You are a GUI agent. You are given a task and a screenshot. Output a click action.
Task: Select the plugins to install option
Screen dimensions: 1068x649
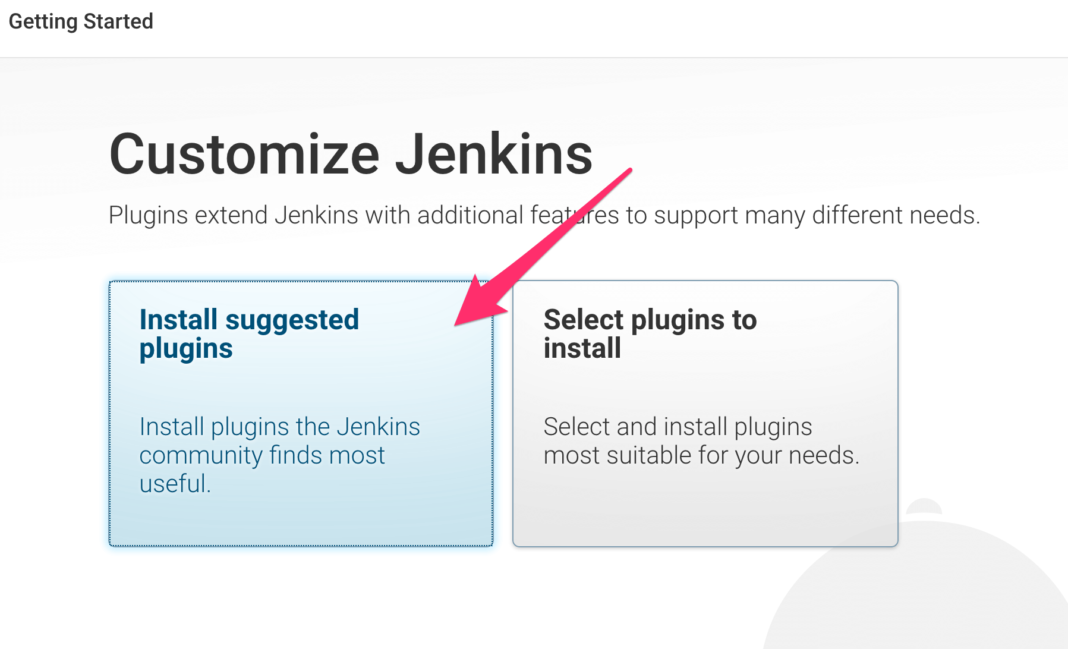(705, 413)
